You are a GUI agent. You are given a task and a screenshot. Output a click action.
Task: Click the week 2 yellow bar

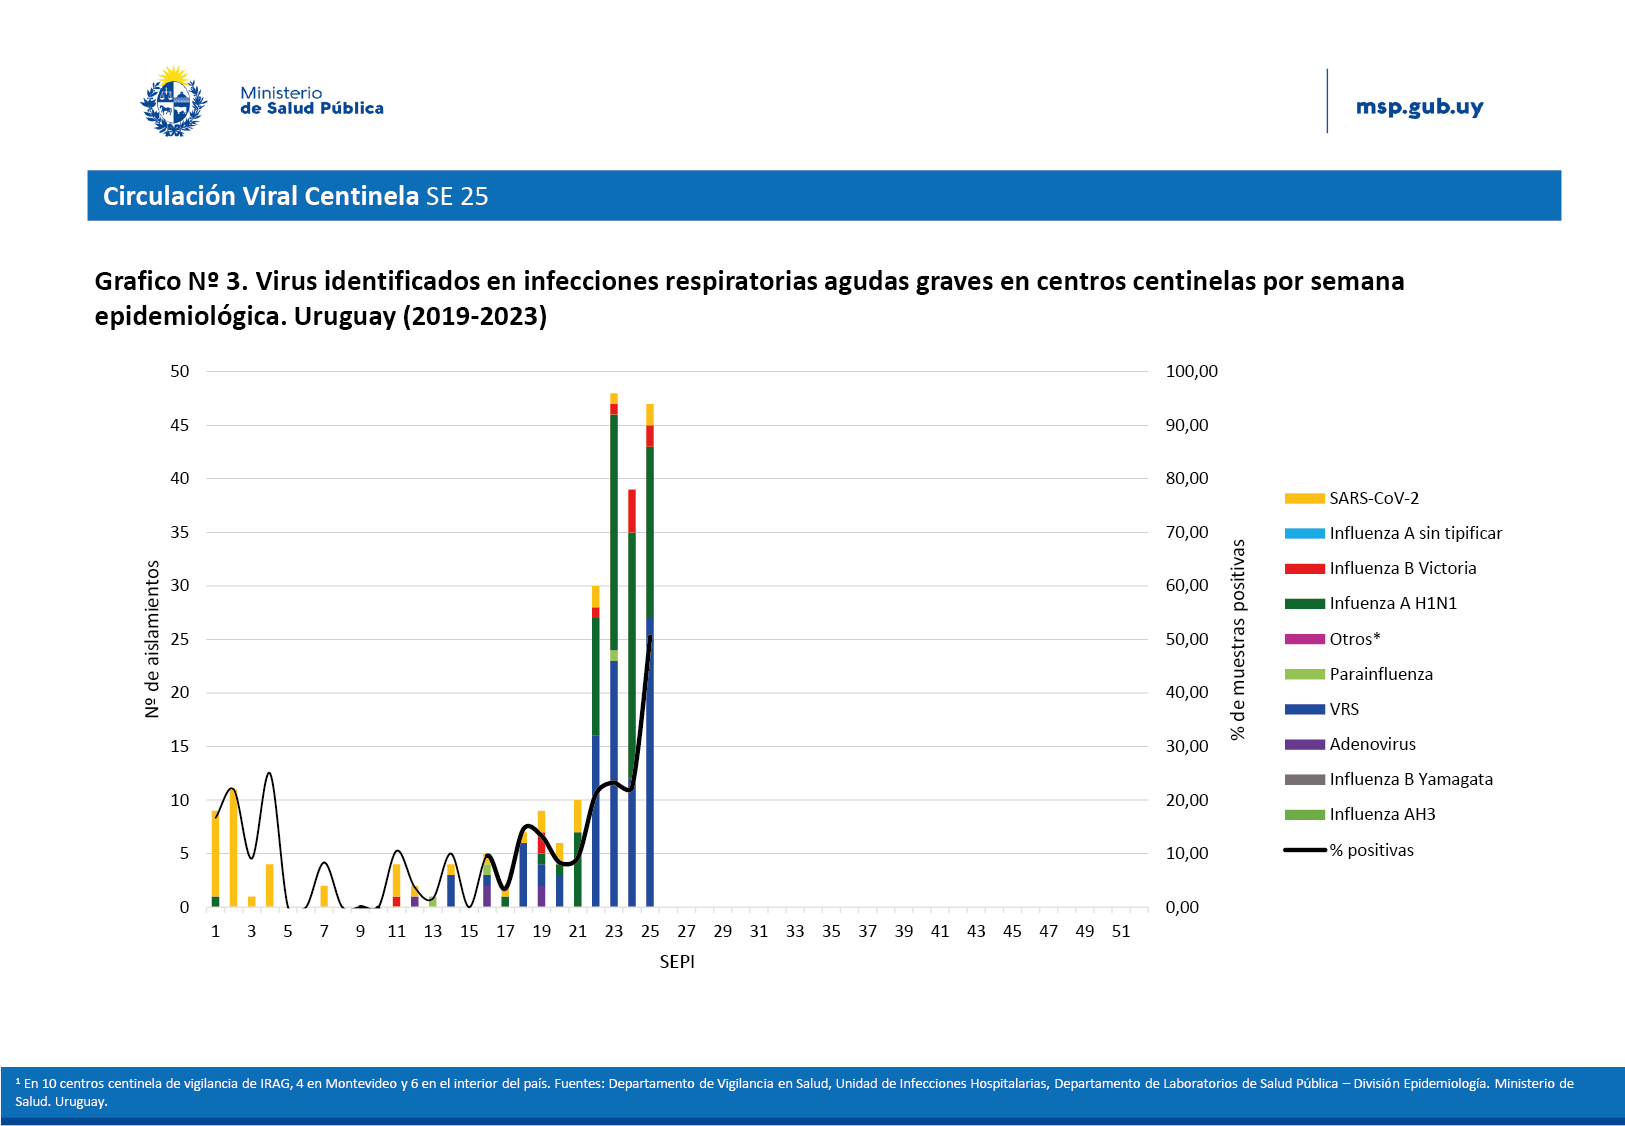coord(234,848)
